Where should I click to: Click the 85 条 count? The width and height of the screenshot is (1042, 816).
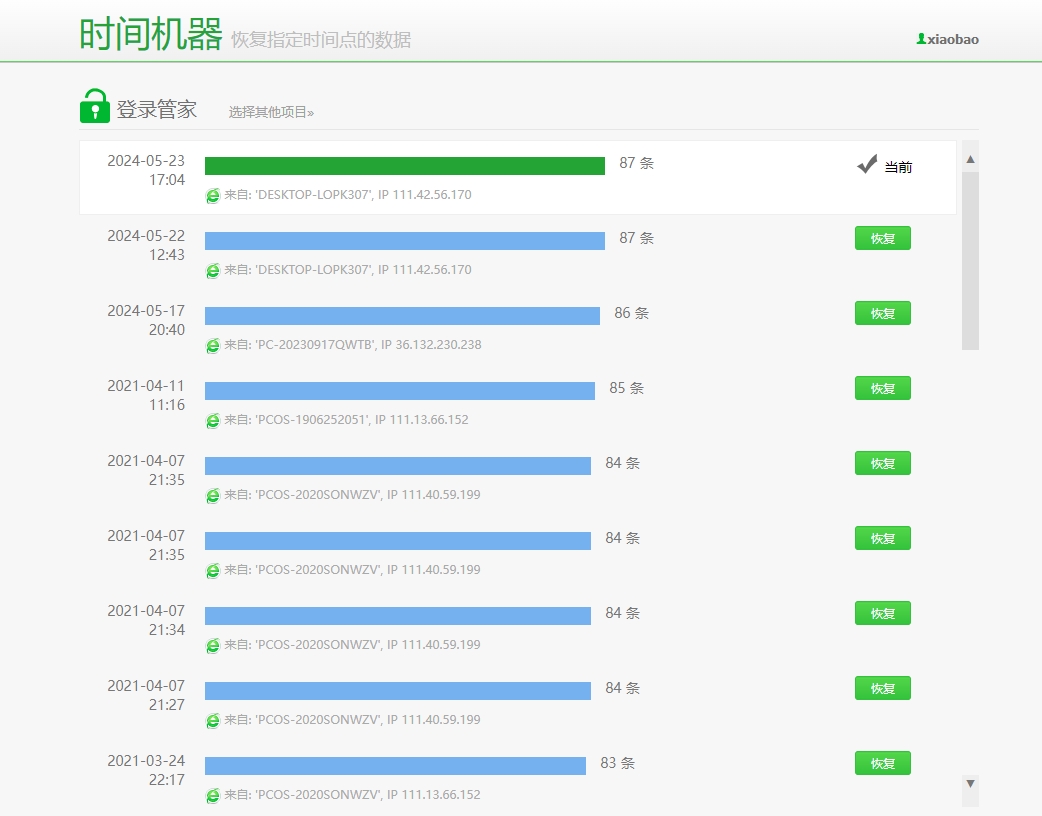click(627, 388)
